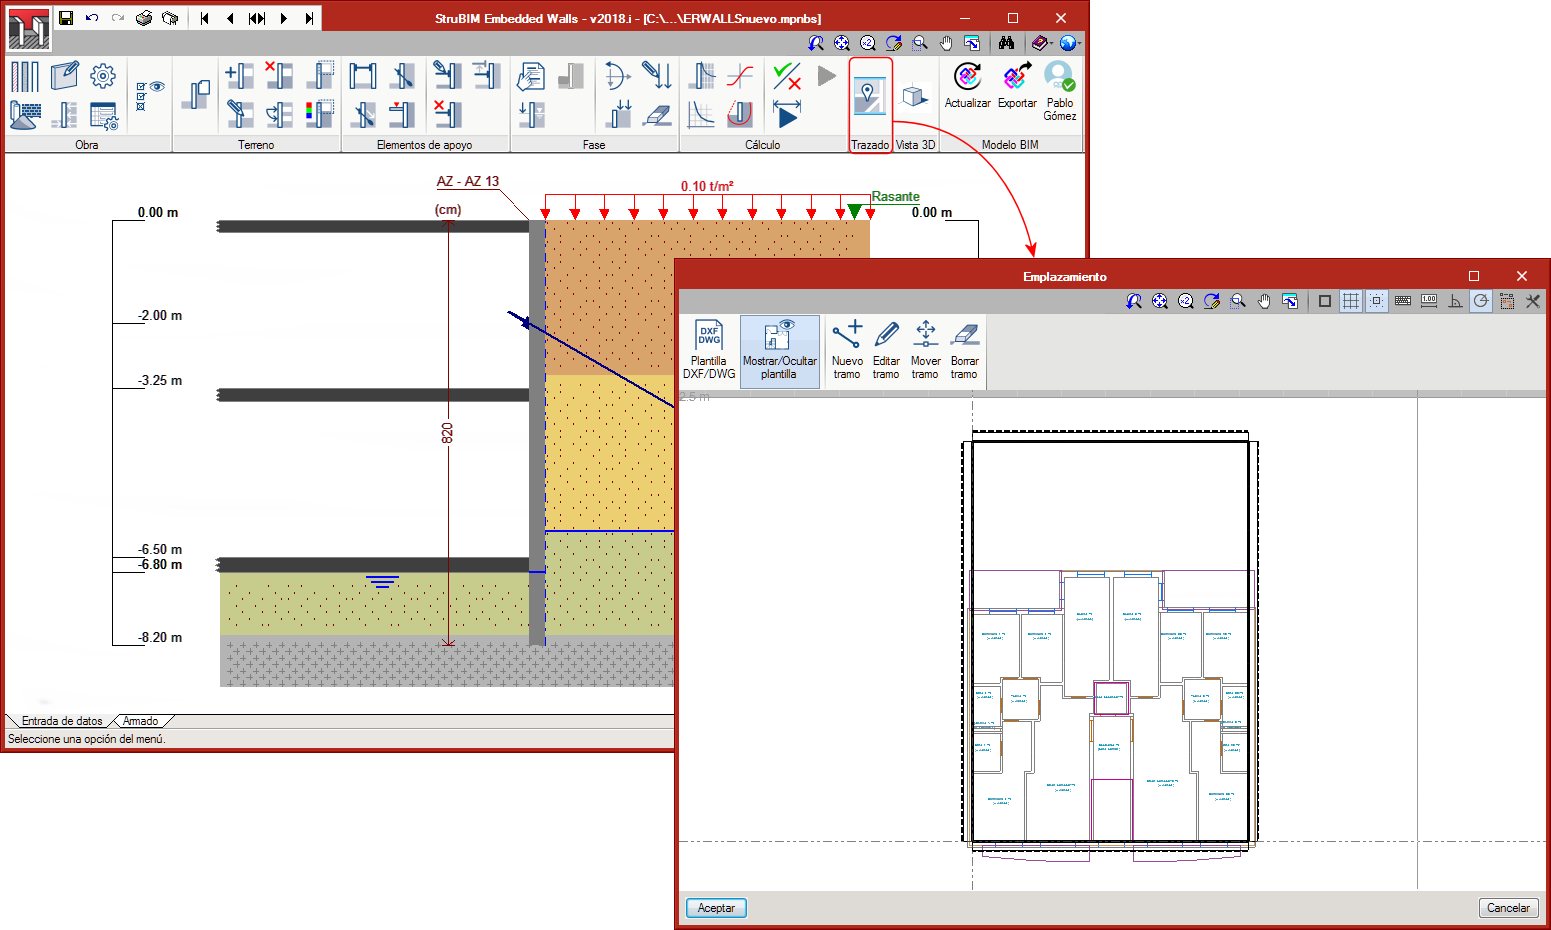
Task: Select pan hand tool in Emplazamiento
Action: 1264,301
